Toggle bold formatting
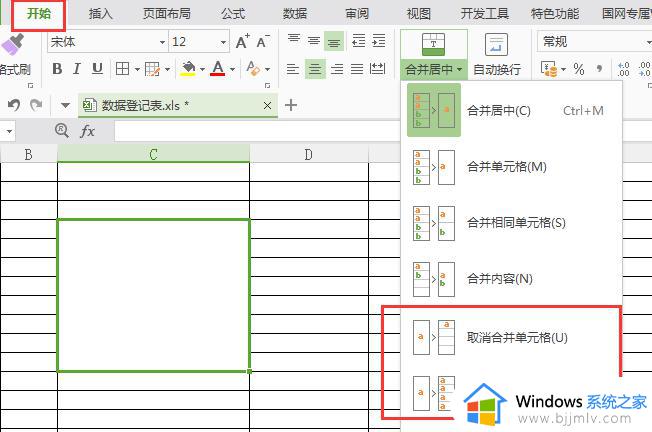 (57, 69)
